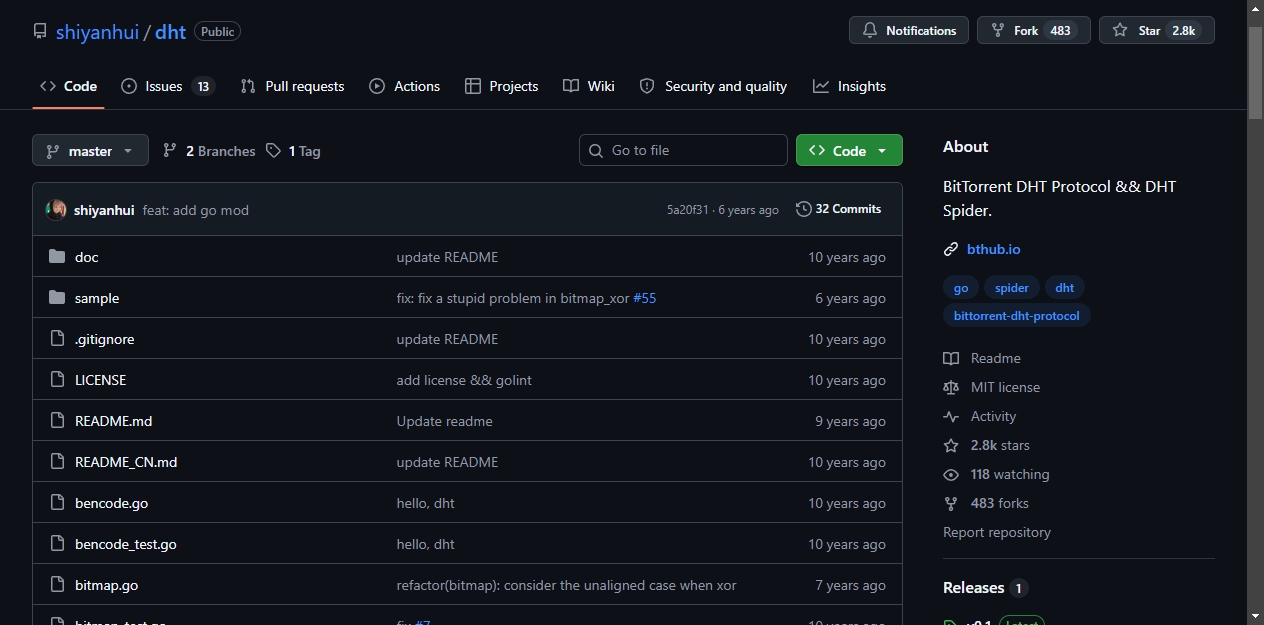Image resolution: width=1264 pixels, height=625 pixels.
Task: Click the book icon beside Readme
Action: click(x=951, y=358)
